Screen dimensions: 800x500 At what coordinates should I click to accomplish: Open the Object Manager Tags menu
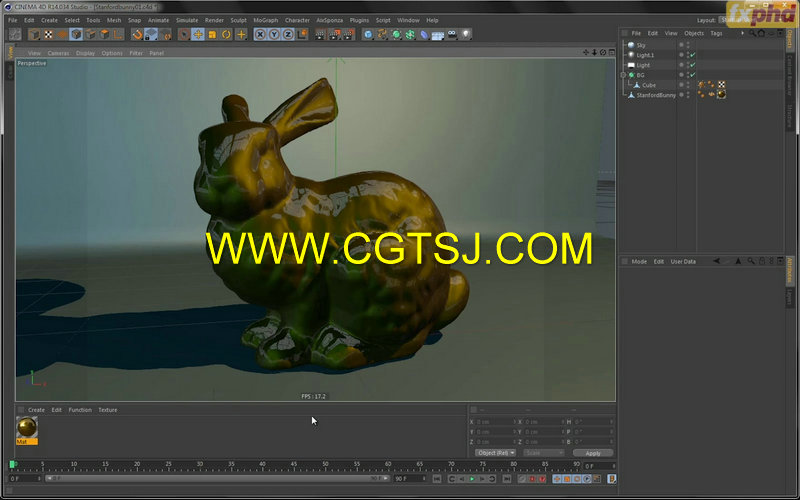click(x=716, y=33)
